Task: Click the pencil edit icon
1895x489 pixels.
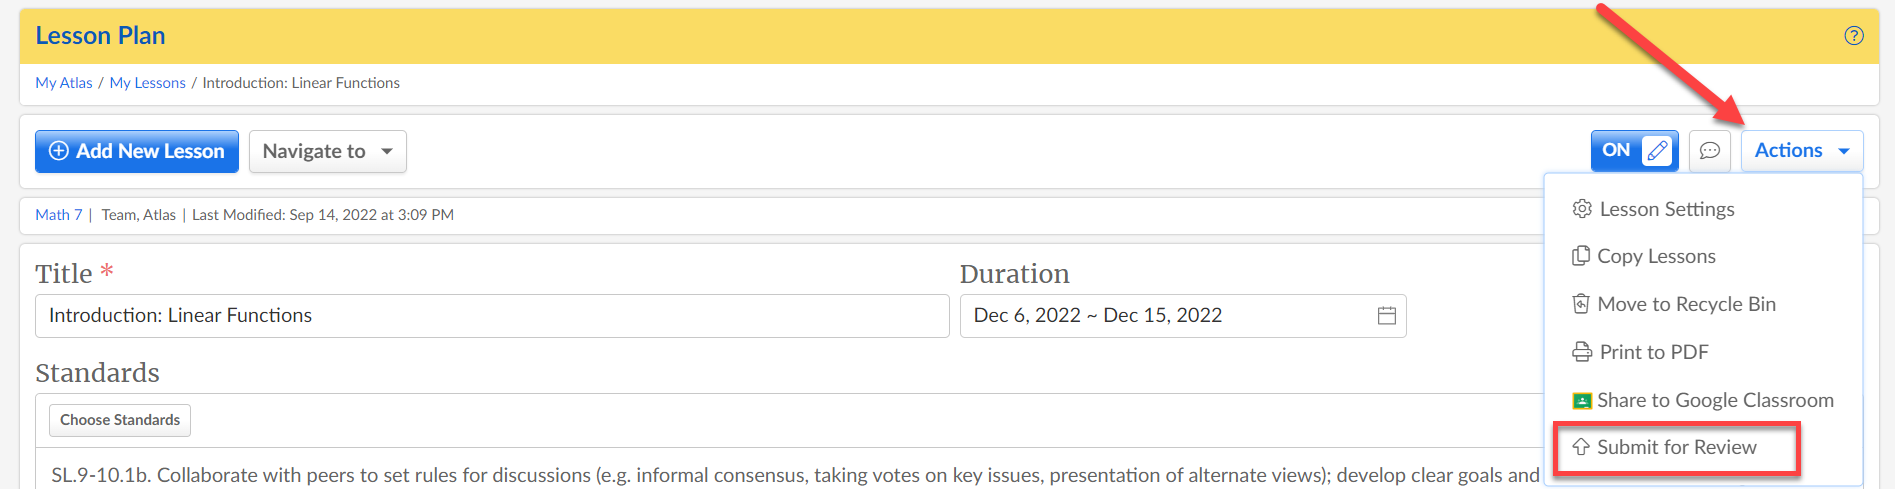Action: point(1657,151)
